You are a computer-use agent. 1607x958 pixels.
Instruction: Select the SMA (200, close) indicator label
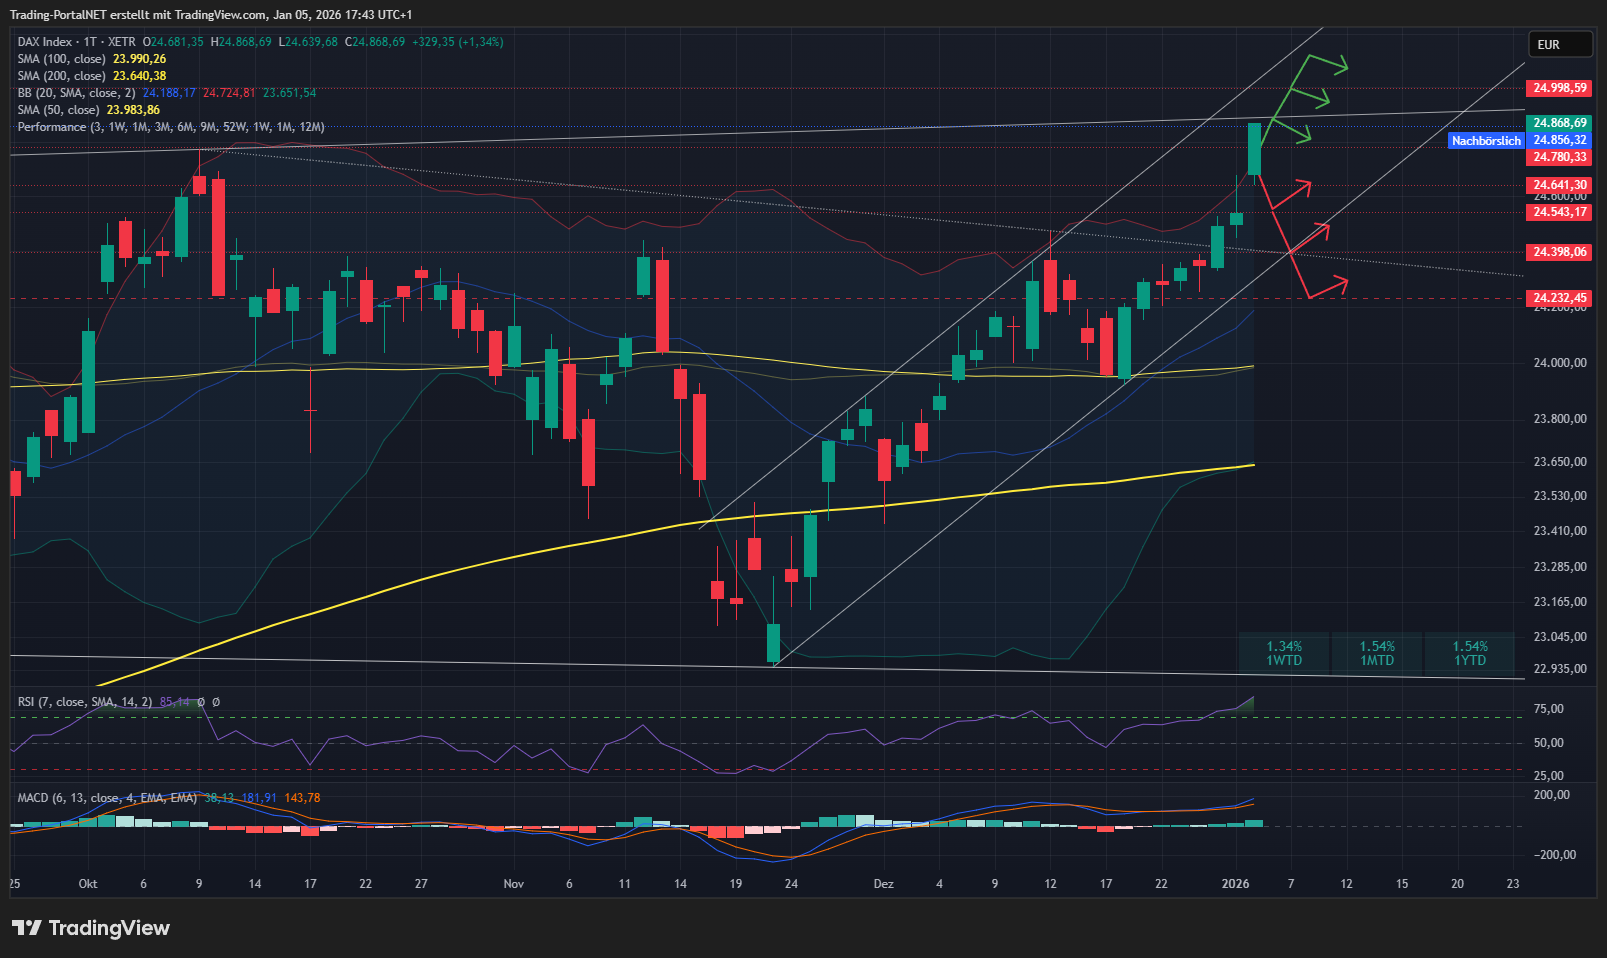tap(61, 76)
